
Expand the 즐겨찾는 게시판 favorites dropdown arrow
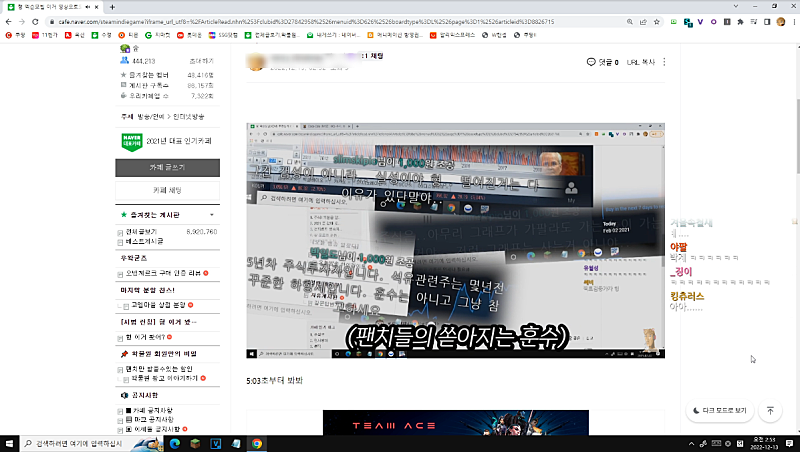click(x=211, y=215)
